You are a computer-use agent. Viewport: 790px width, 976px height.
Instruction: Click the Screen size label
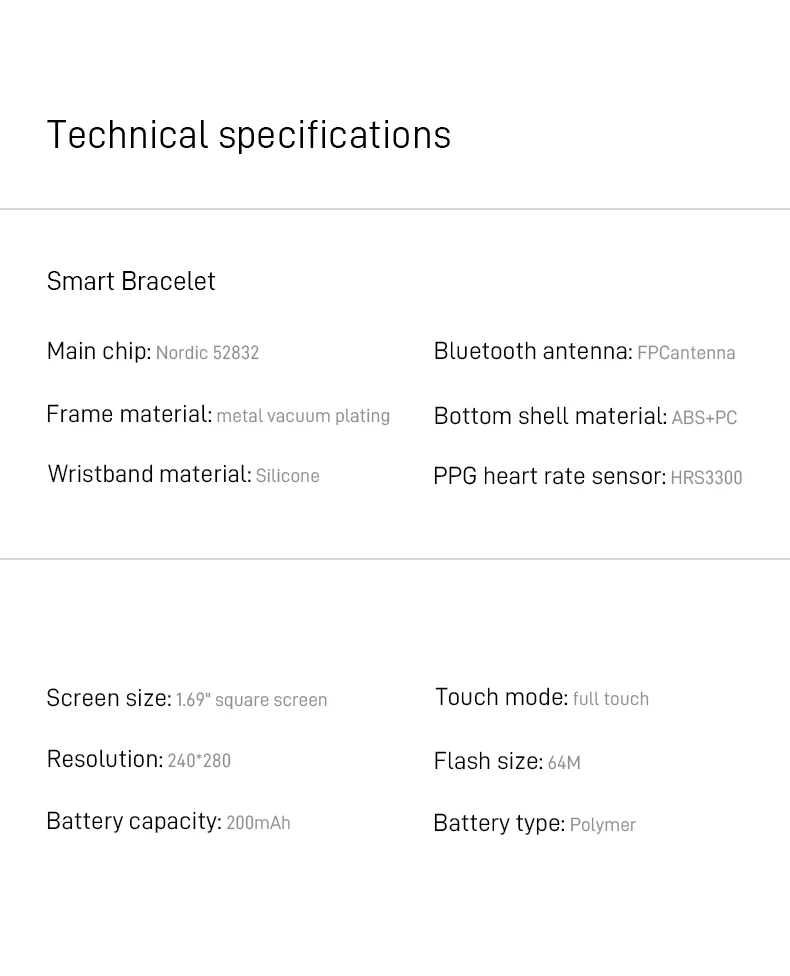[x=108, y=698]
